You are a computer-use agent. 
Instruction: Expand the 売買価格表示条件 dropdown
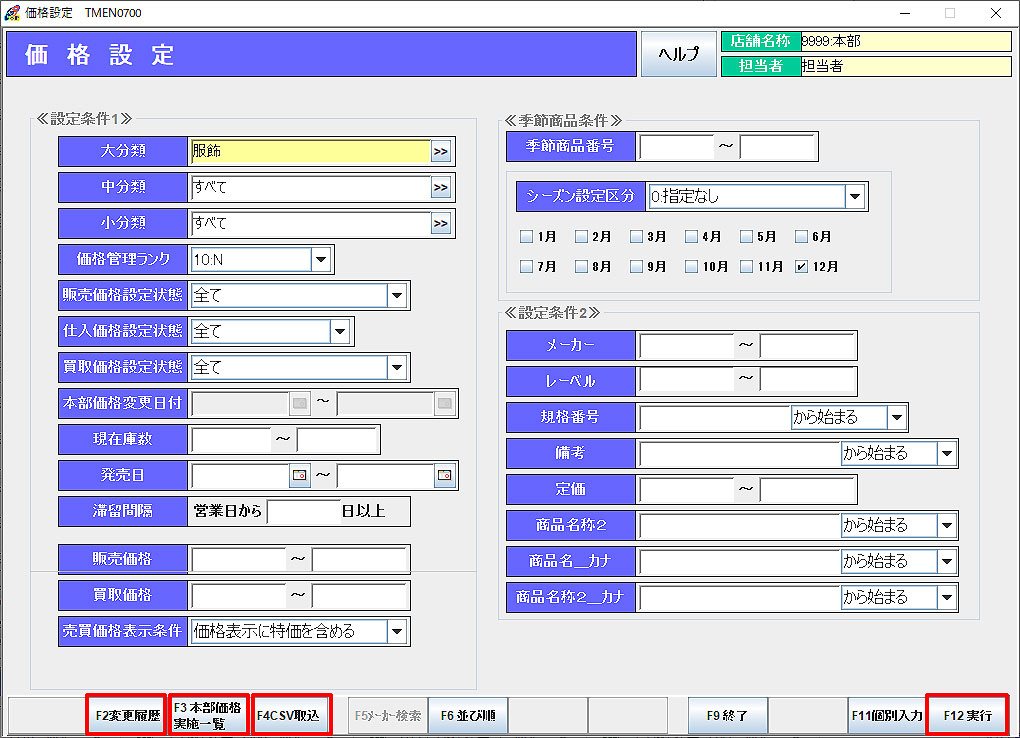[397, 631]
